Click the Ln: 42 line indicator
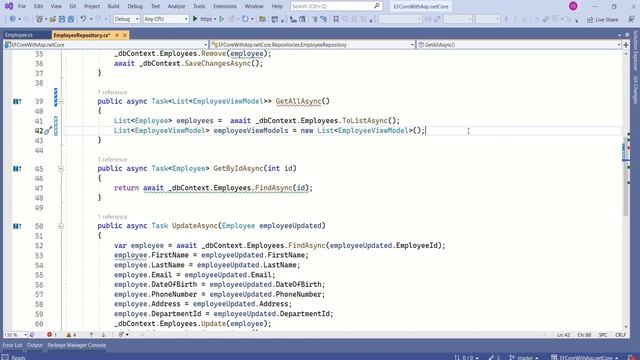The height and width of the screenshot is (360, 640). 563,335
